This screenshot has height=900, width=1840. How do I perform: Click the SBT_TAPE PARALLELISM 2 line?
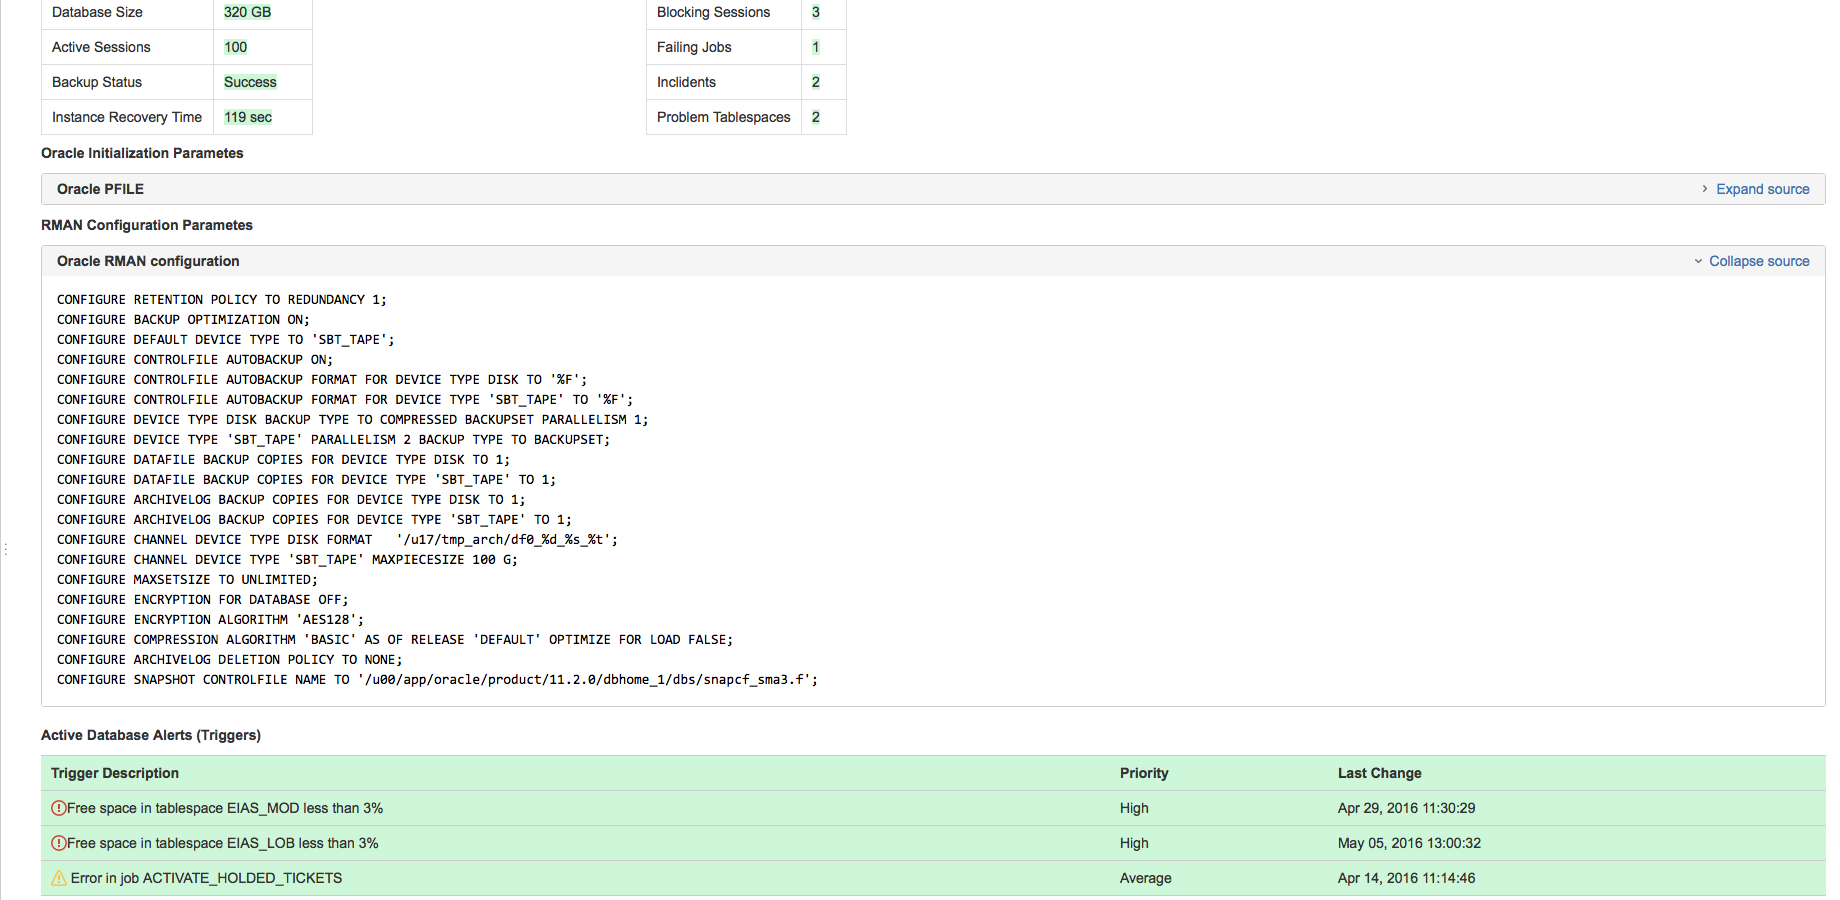333,440
